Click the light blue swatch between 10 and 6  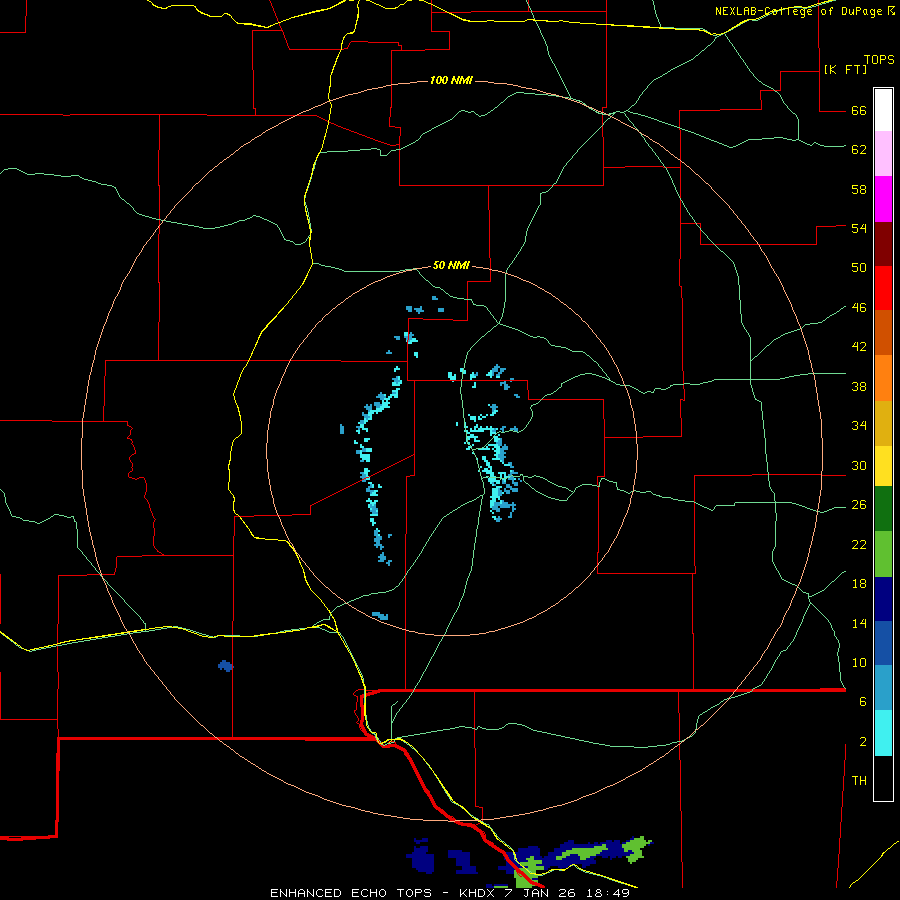pos(883,687)
